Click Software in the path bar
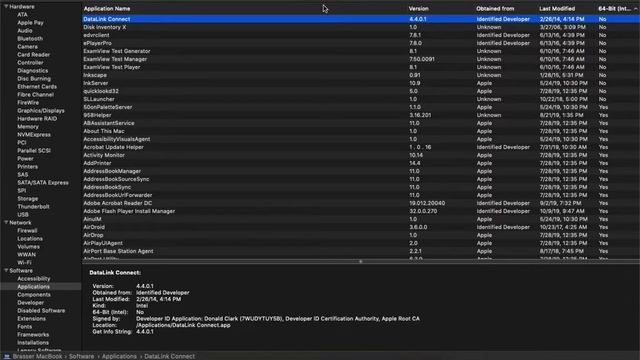 point(81,356)
